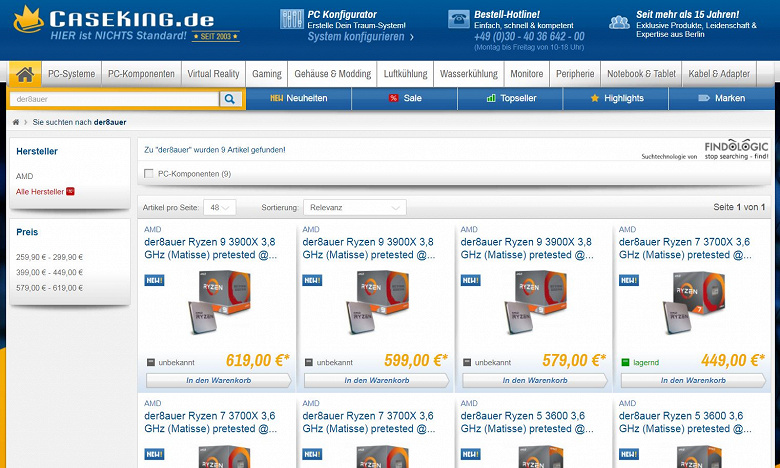
Task: Open the home page house icon
Action: pos(25,74)
